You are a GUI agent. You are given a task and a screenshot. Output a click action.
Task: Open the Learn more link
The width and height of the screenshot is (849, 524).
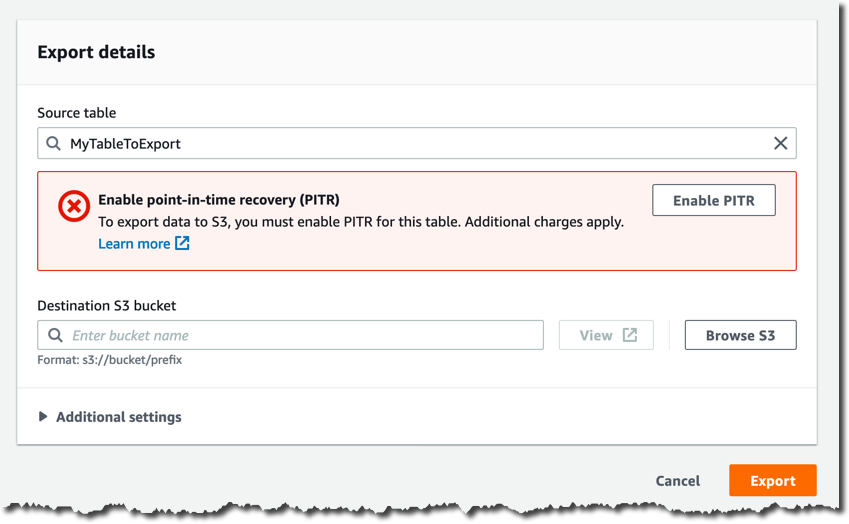point(134,244)
